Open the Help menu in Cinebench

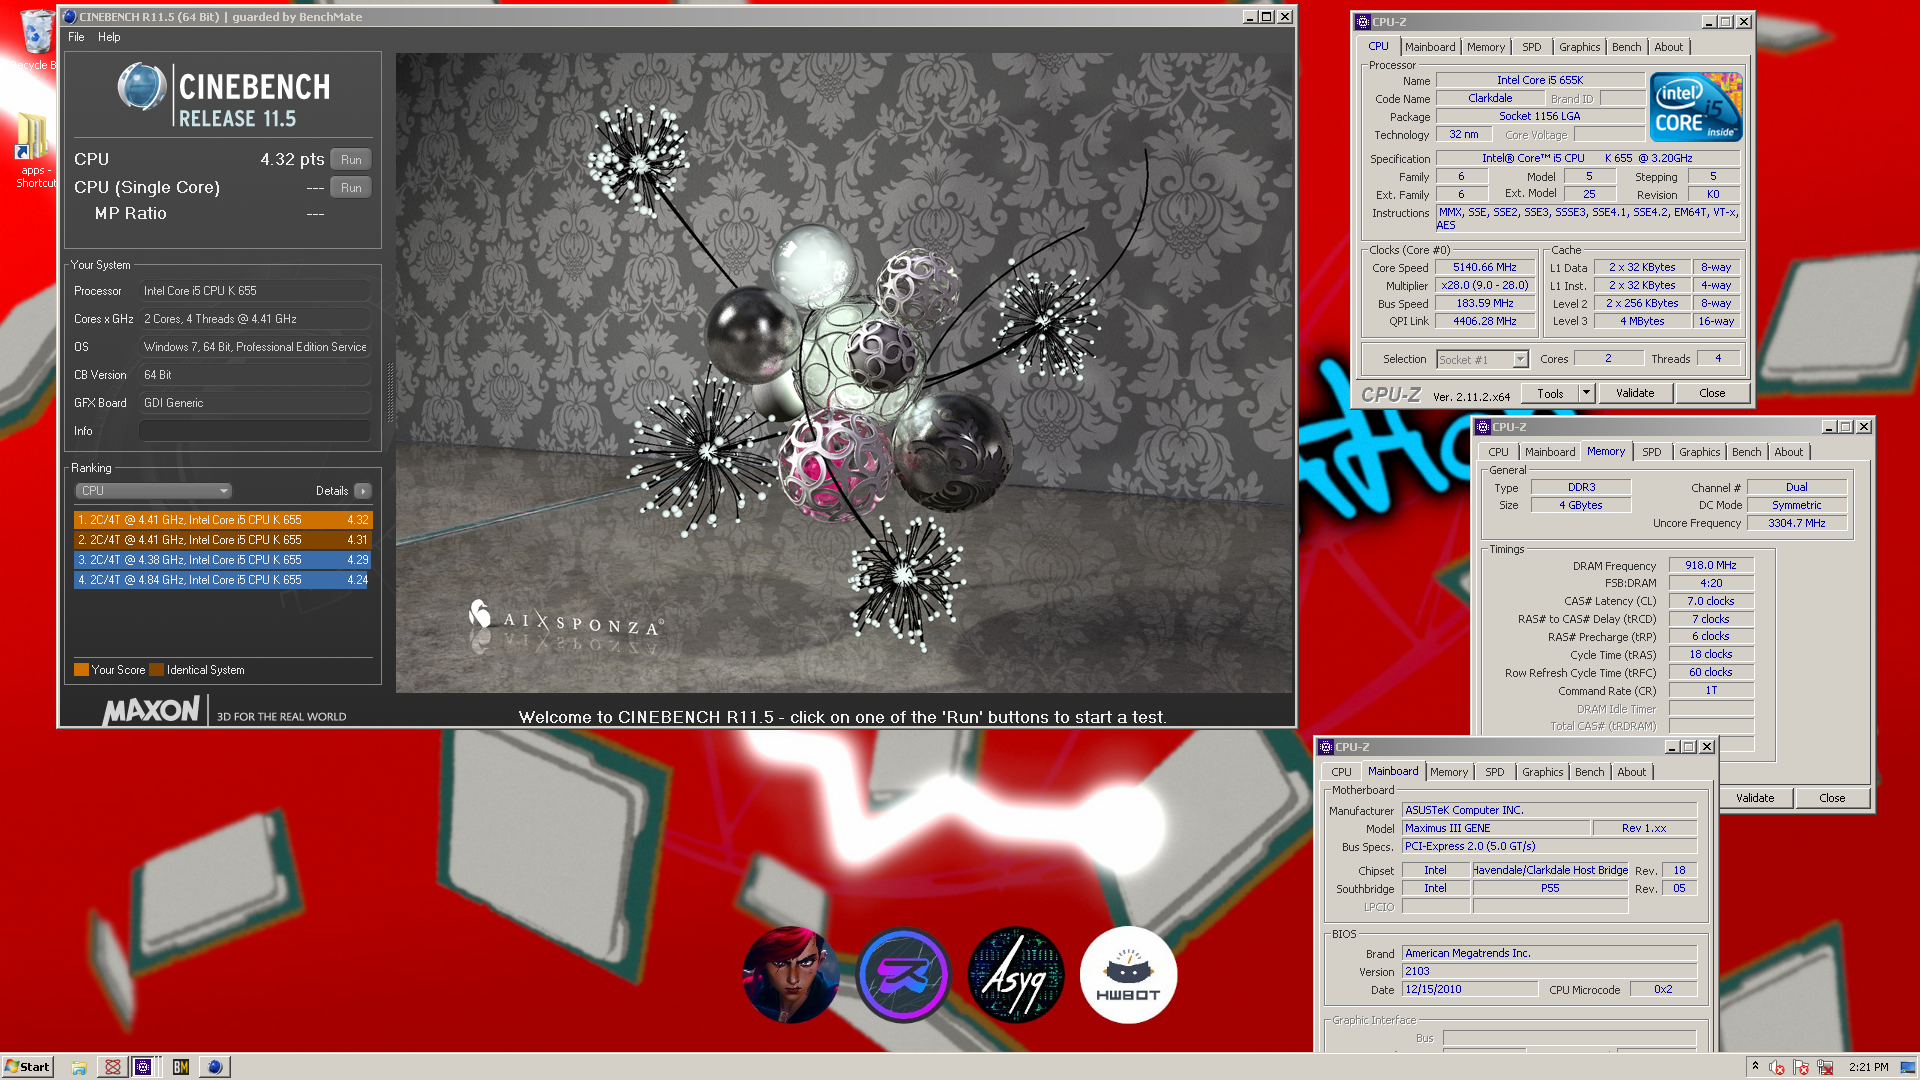coord(109,37)
